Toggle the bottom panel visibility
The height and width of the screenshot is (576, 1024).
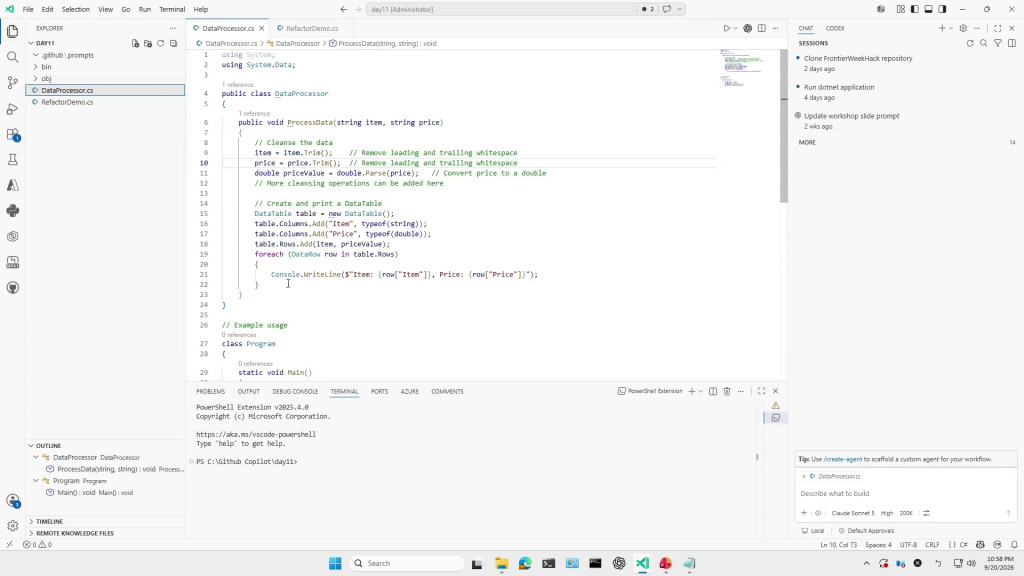(928, 9)
